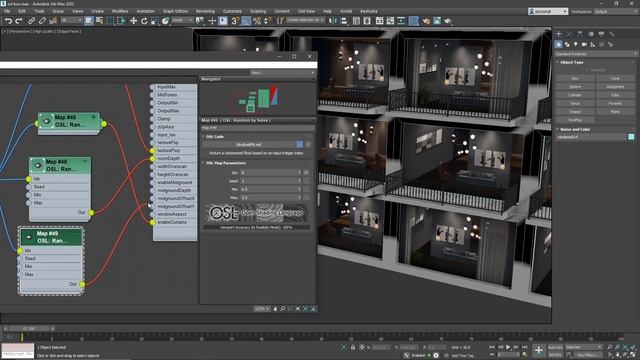Go to the start frame
Screen dimensions: 640x360
[x=491, y=347]
